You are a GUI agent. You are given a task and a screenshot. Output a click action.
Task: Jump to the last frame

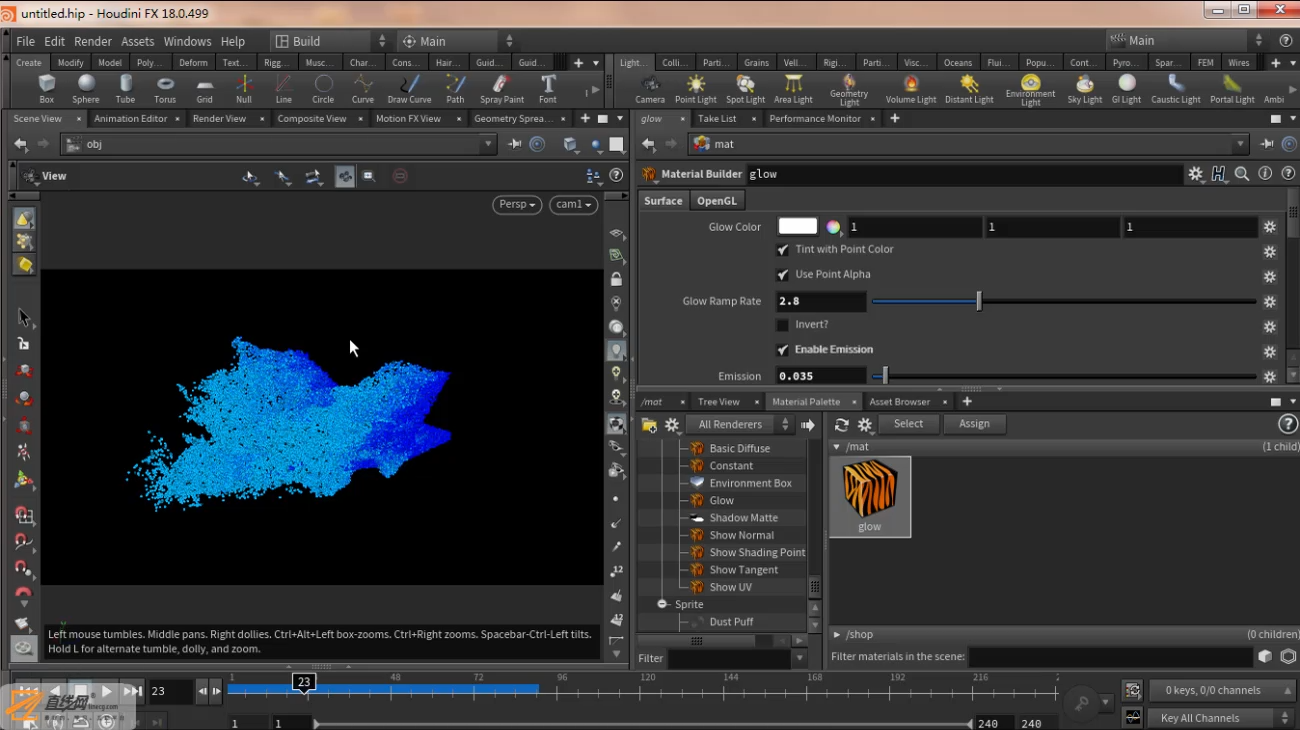point(132,691)
